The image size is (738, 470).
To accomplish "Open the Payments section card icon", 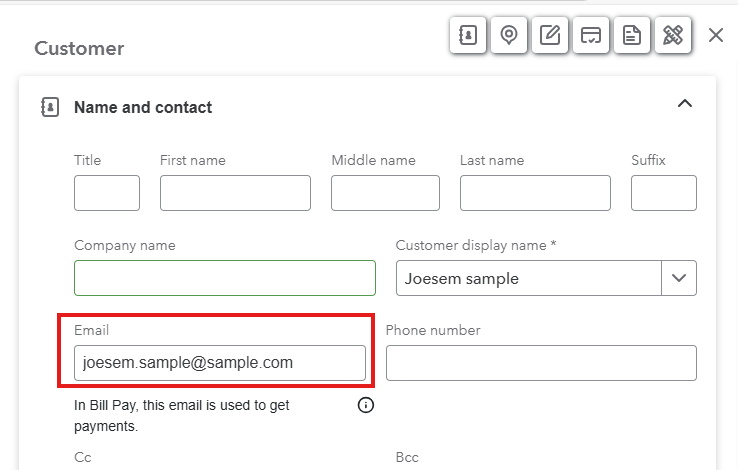I will point(591,35).
